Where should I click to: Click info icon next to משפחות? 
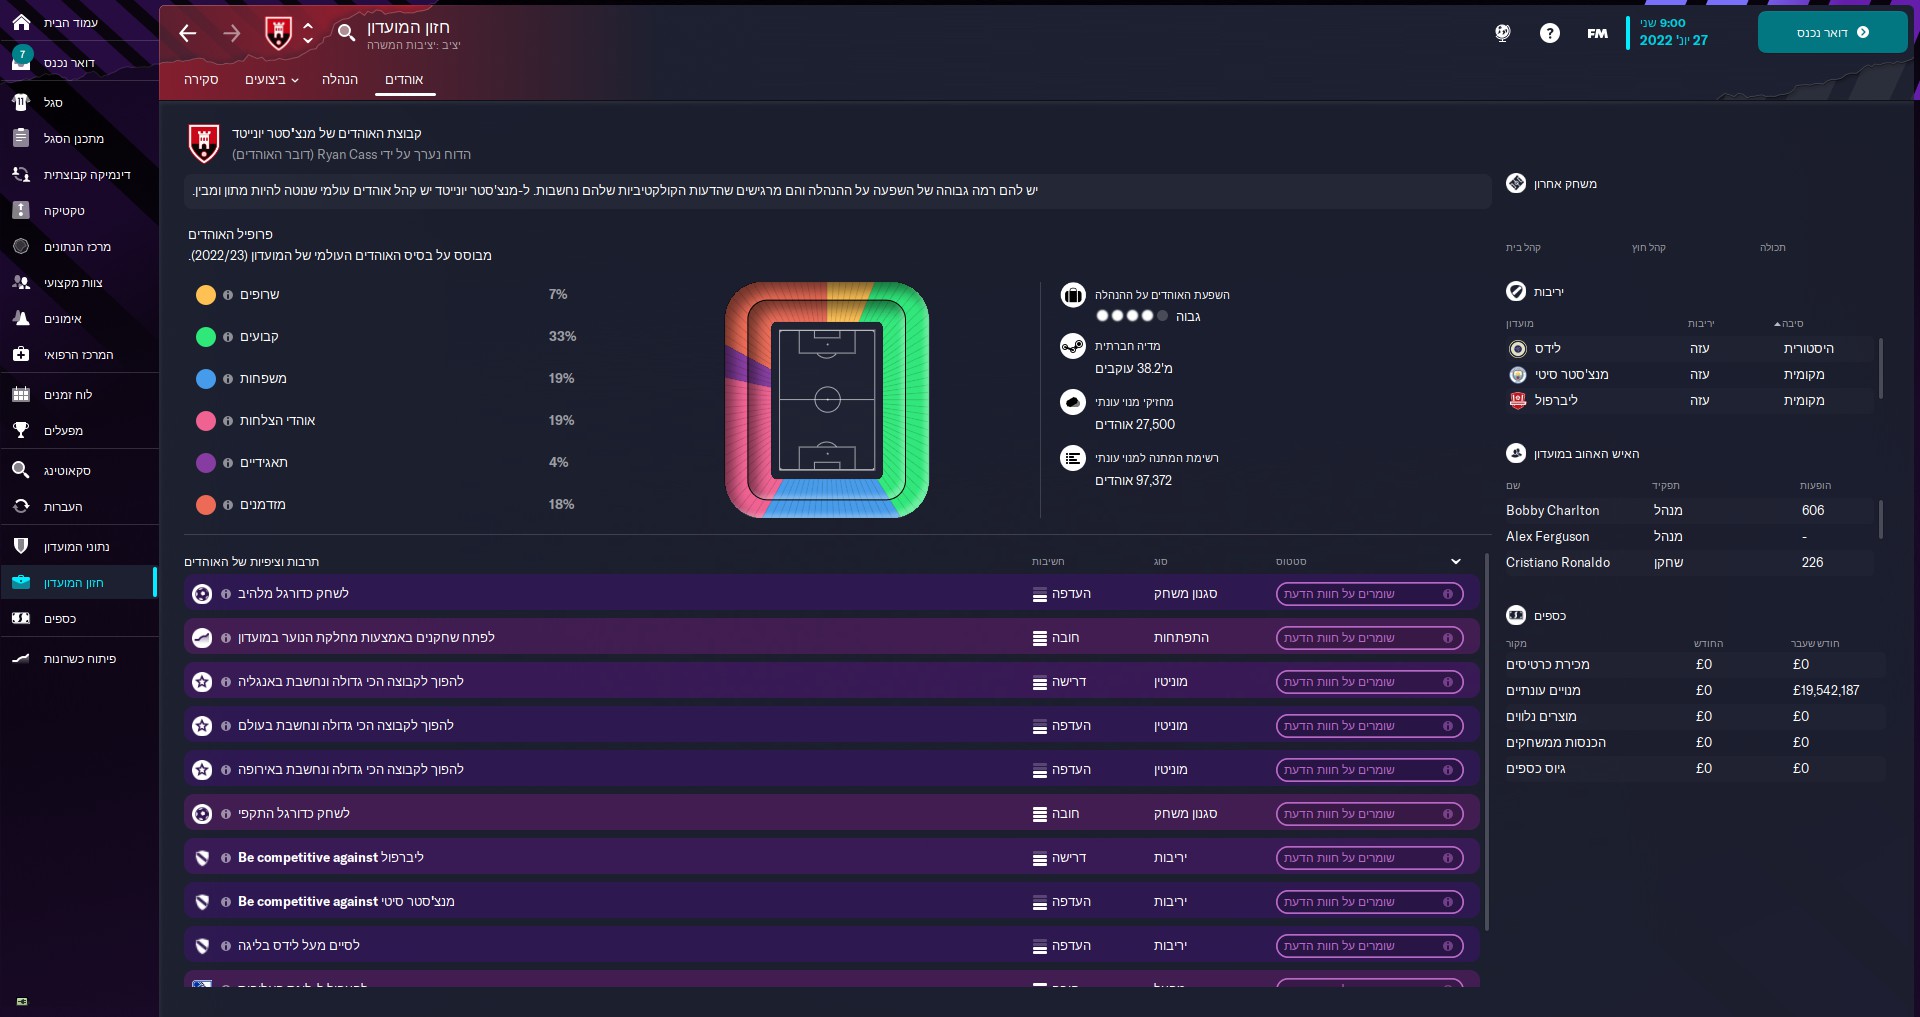(x=228, y=379)
